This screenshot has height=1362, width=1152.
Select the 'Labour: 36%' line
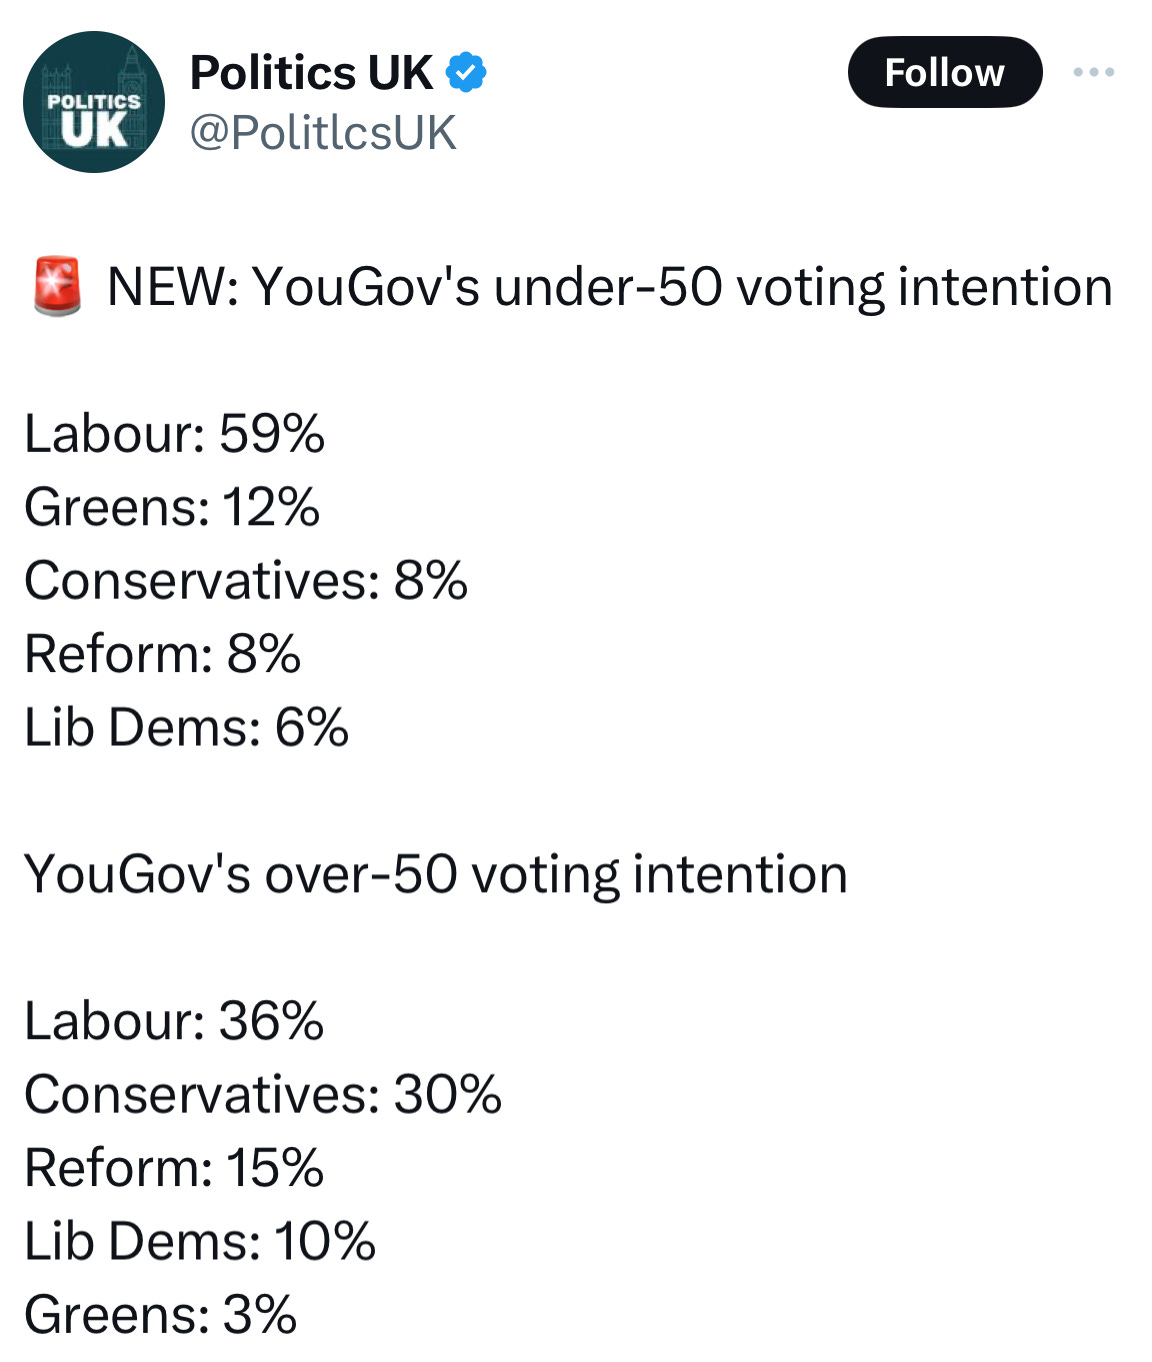[174, 1021]
